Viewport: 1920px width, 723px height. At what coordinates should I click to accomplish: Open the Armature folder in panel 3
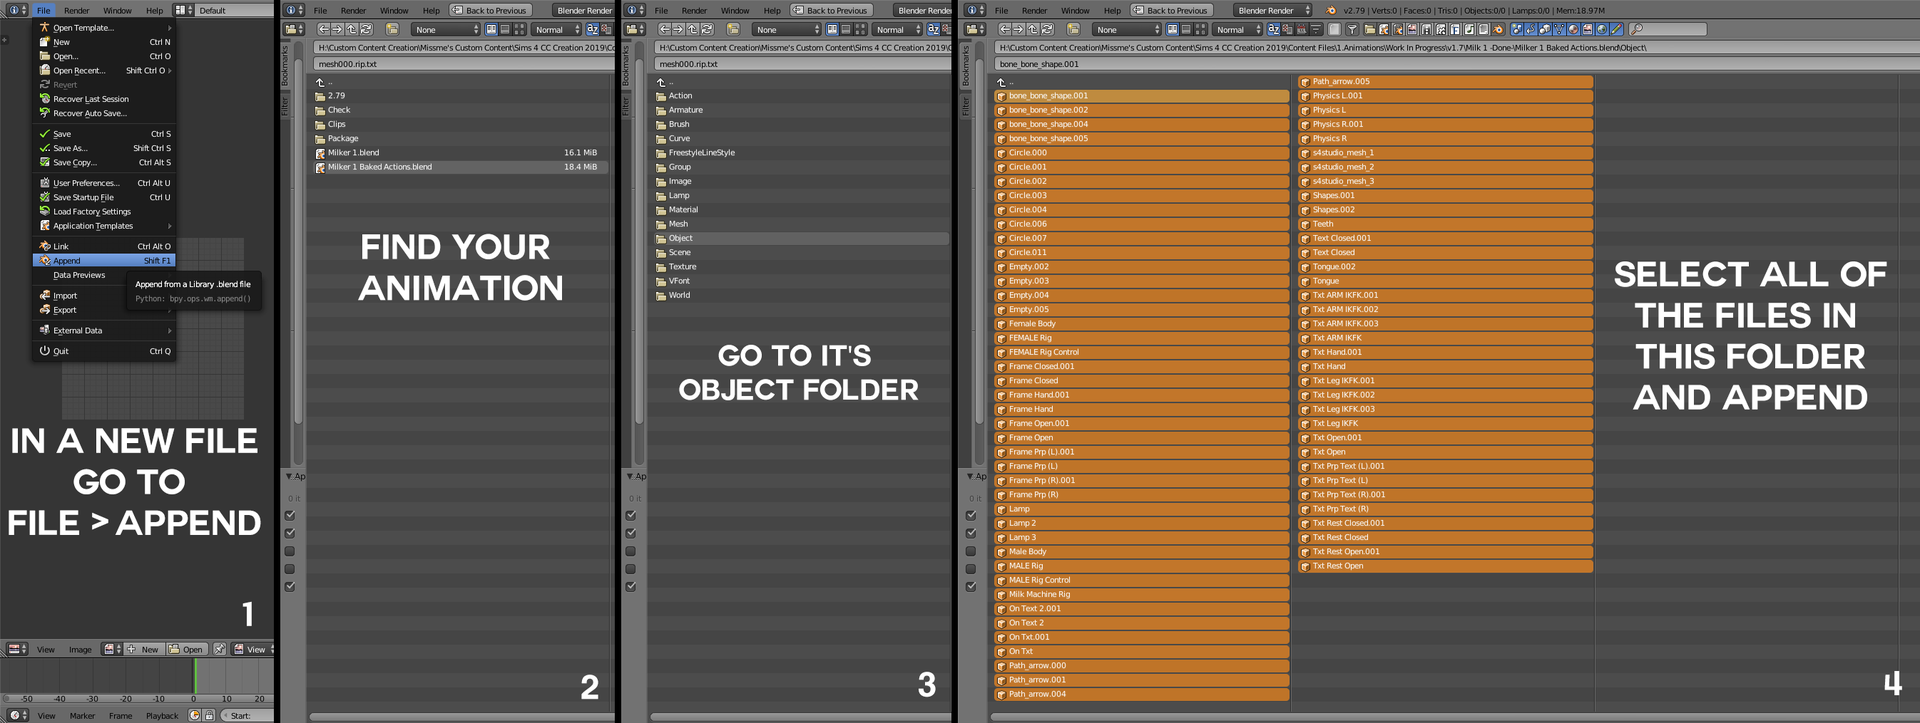tap(800, 110)
